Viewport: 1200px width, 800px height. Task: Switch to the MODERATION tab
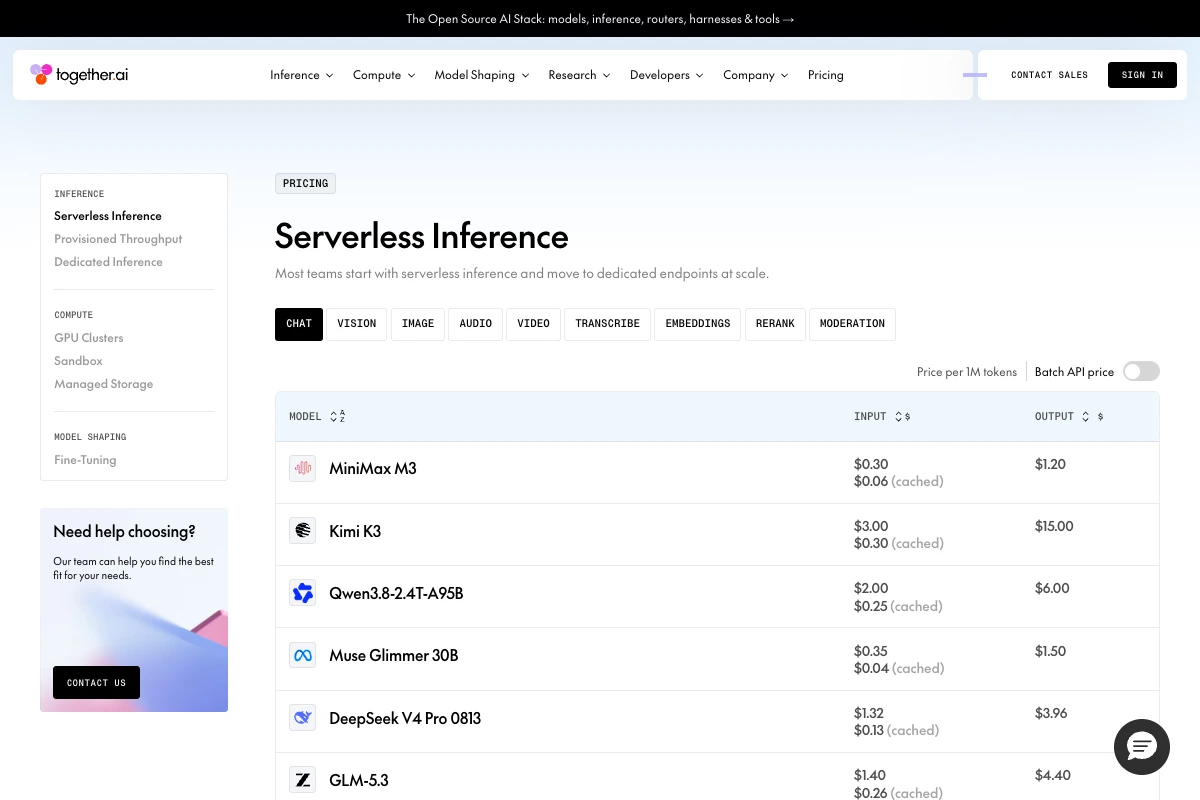(852, 324)
